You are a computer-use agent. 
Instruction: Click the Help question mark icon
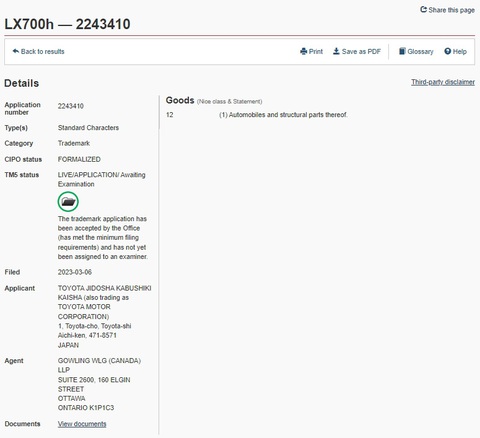click(x=448, y=51)
